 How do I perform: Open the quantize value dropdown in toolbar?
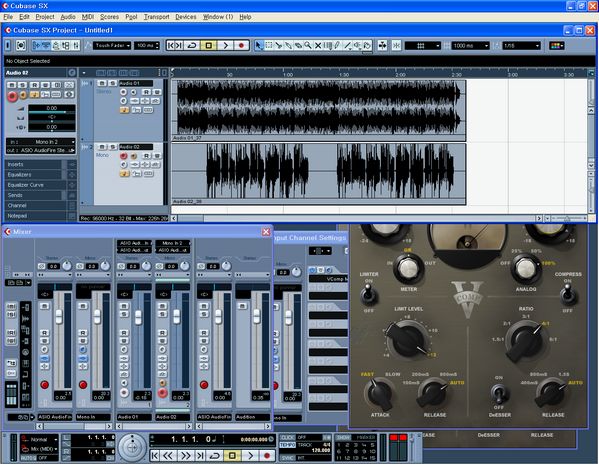521,46
